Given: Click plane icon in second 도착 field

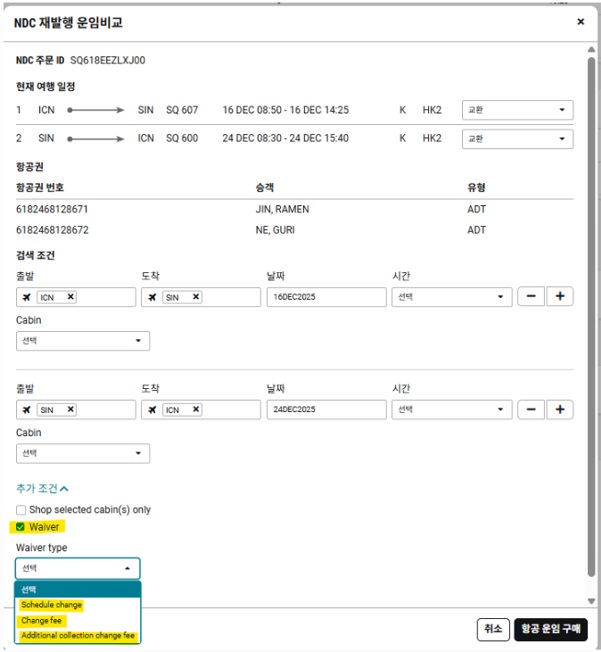Looking at the screenshot, I should (152, 410).
